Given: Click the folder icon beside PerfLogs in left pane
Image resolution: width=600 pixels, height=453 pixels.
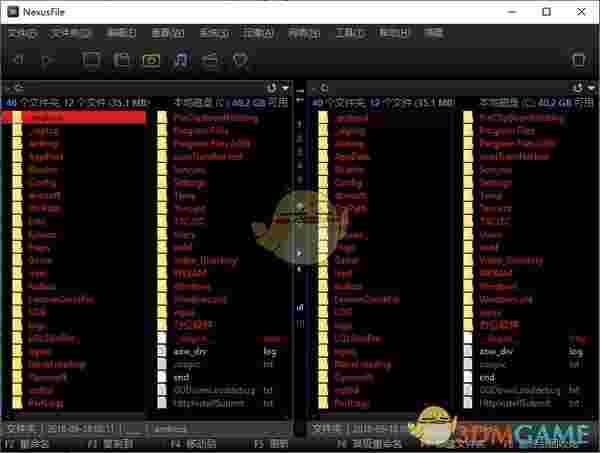Looking at the screenshot, I should click(x=17, y=403).
